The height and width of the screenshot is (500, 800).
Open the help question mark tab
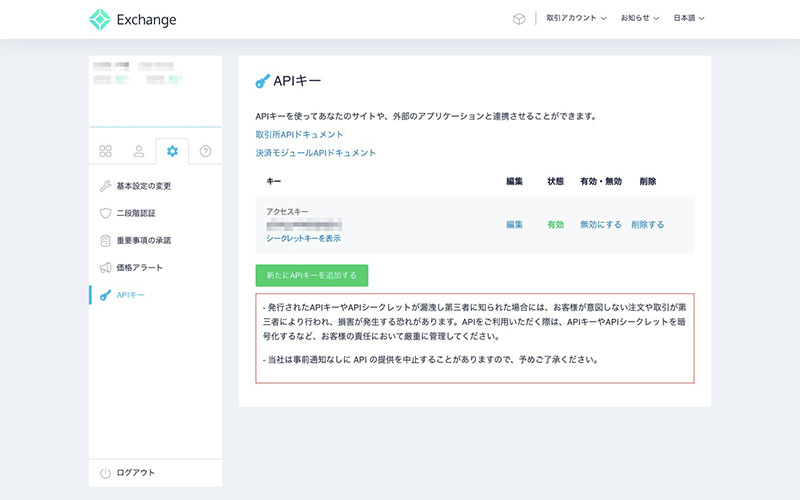tap(205, 152)
